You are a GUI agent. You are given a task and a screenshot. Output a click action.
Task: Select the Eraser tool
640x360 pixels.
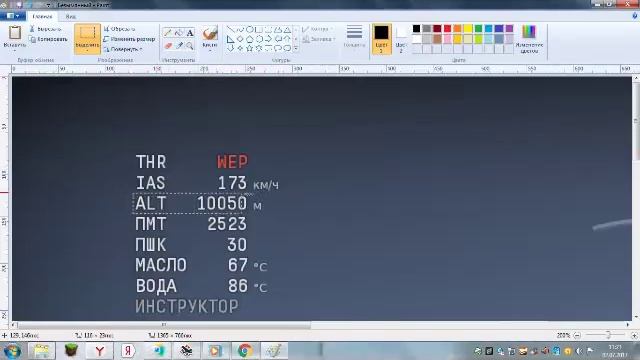click(168, 46)
